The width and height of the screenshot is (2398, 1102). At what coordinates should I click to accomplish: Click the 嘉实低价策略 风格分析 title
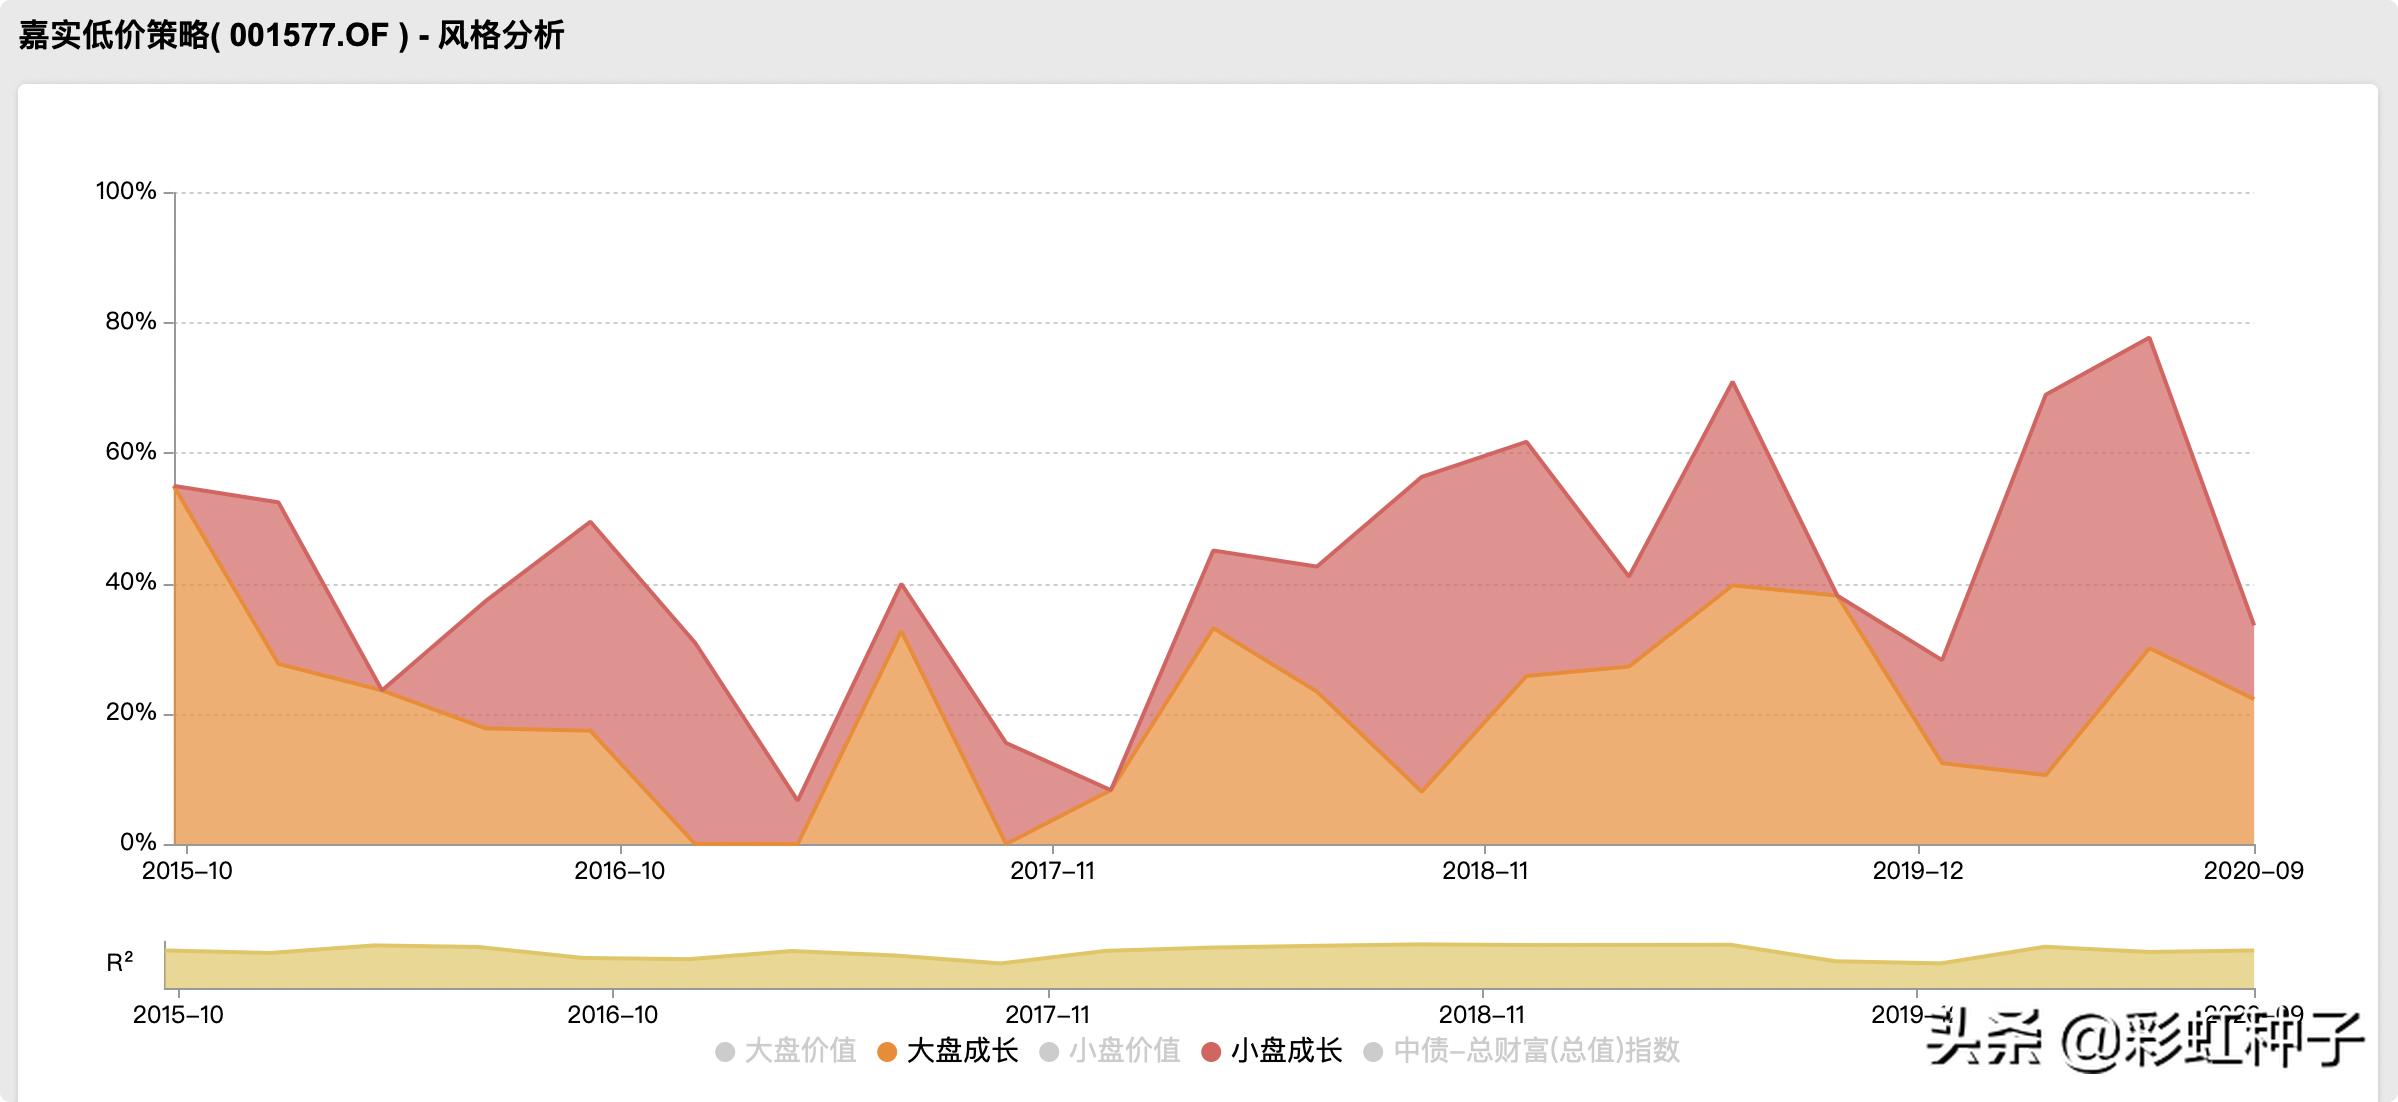point(291,36)
